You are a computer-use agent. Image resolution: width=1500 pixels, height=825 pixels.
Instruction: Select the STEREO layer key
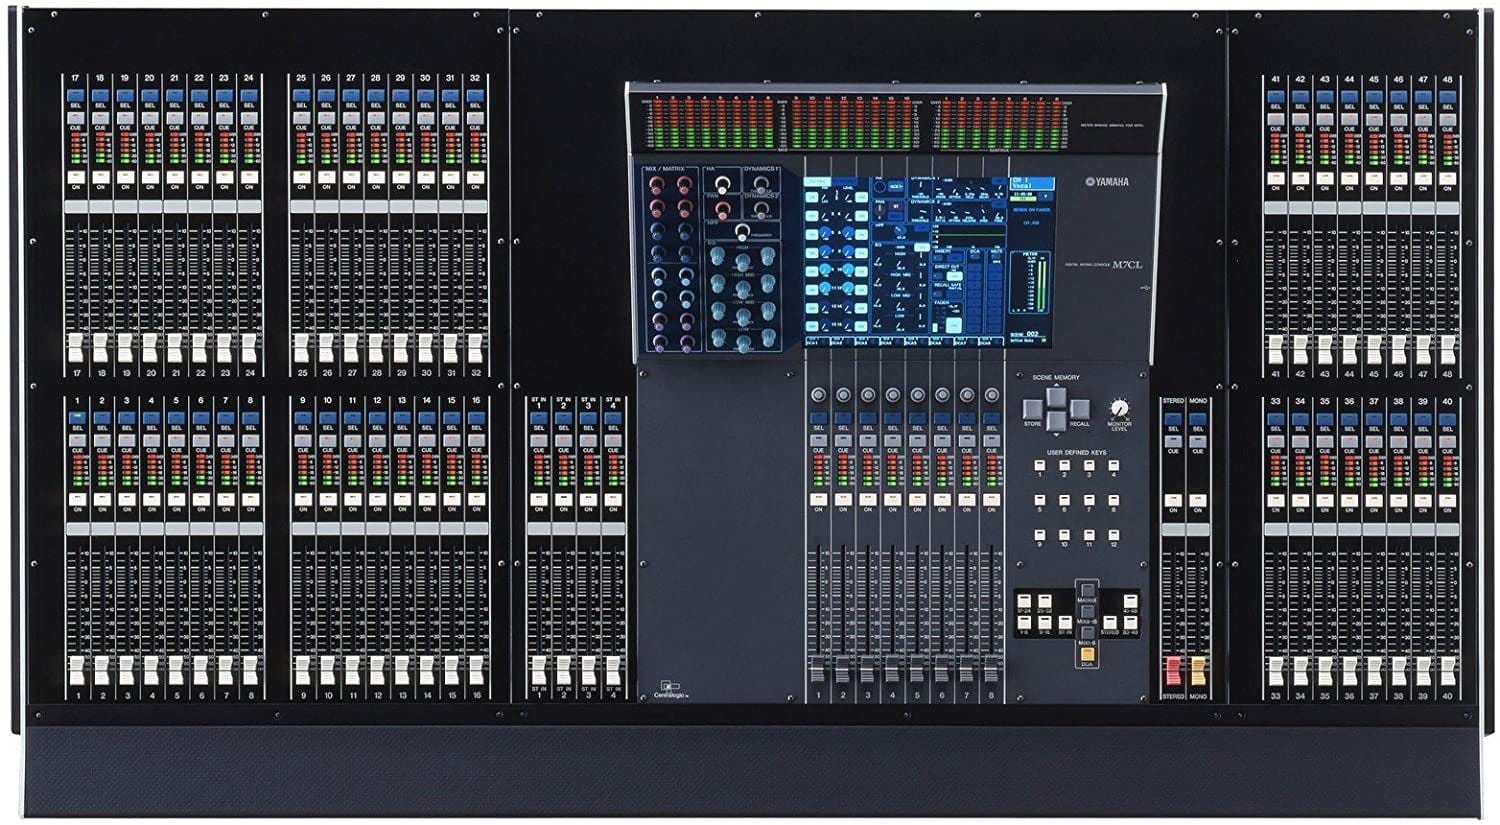click(1109, 623)
